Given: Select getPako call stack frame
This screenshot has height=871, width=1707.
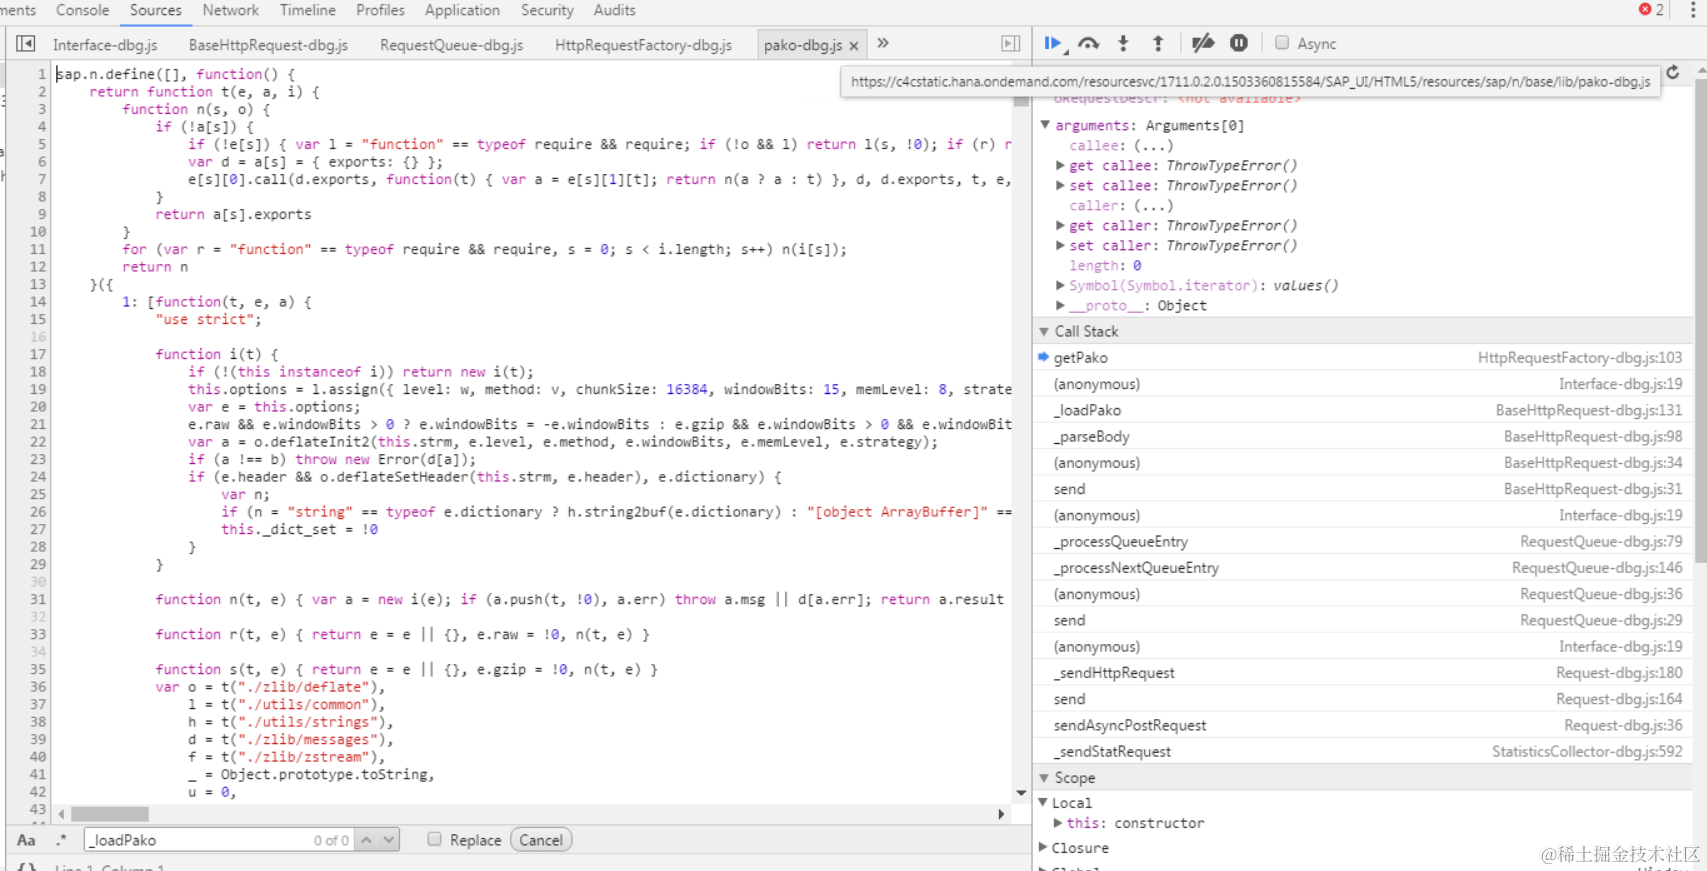Looking at the screenshot, I should pos(1362,358).
